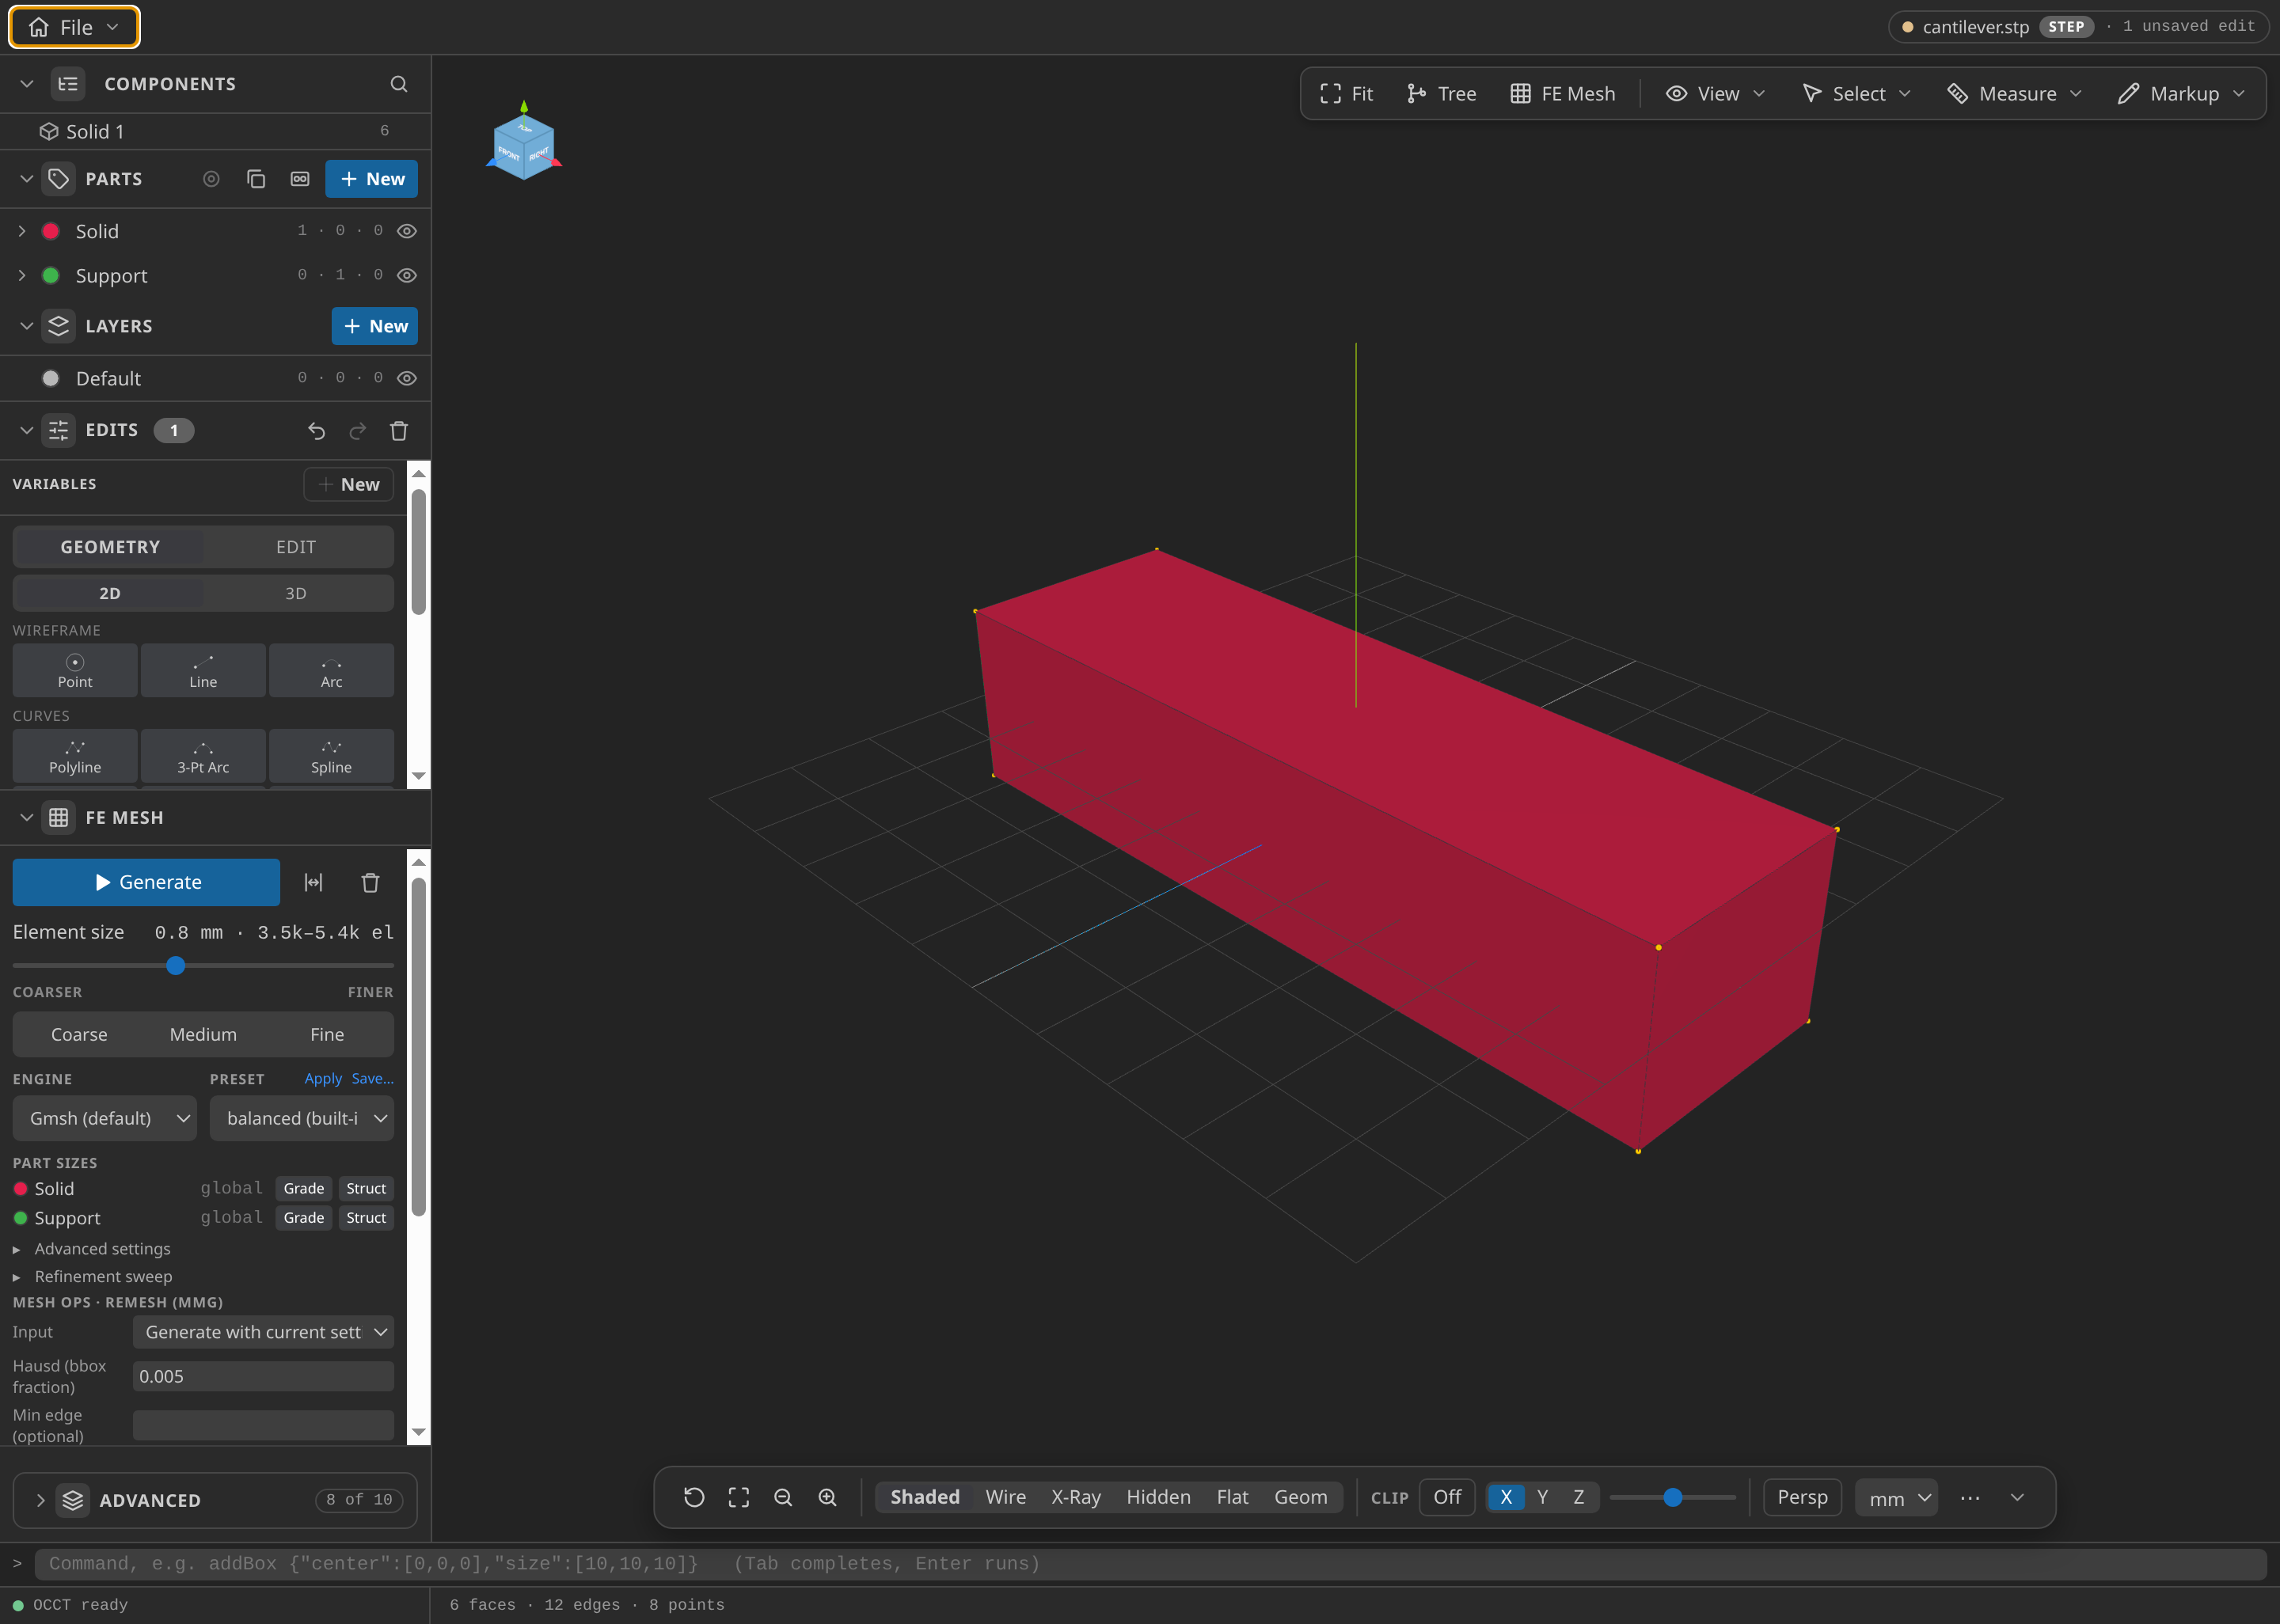This screenshot has height=1624, width=2280.
Task: Click the Element size slider handle
Action: tap(176, 966)
